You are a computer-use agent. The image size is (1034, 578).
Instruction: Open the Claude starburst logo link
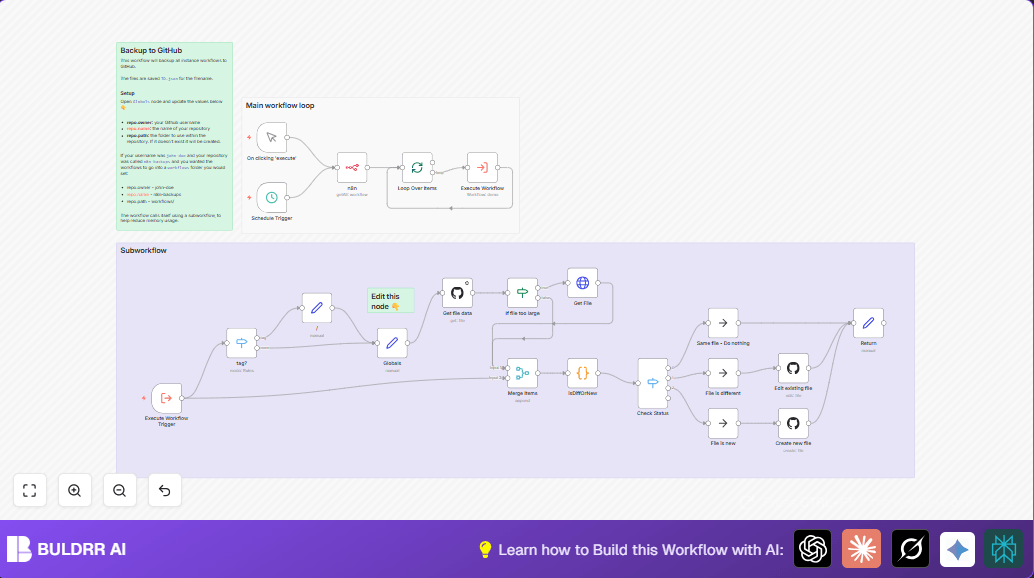(x=861, y=548)
